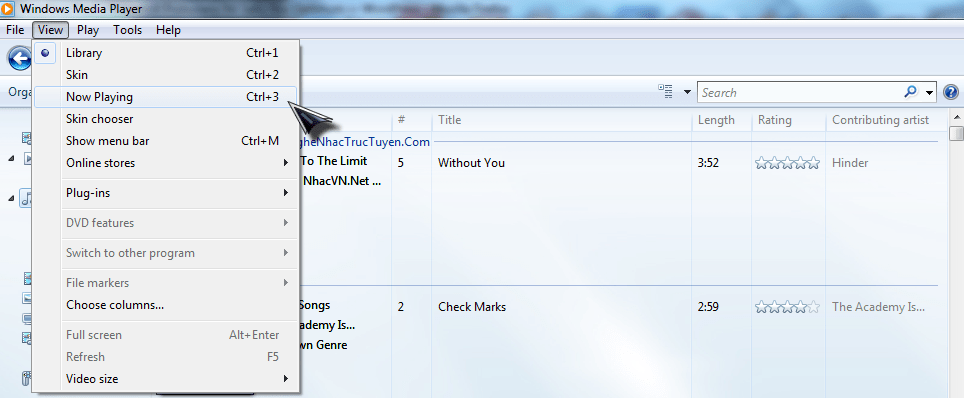Open the Play menu
Screen dimensions: 964x398
click(88, 30)
